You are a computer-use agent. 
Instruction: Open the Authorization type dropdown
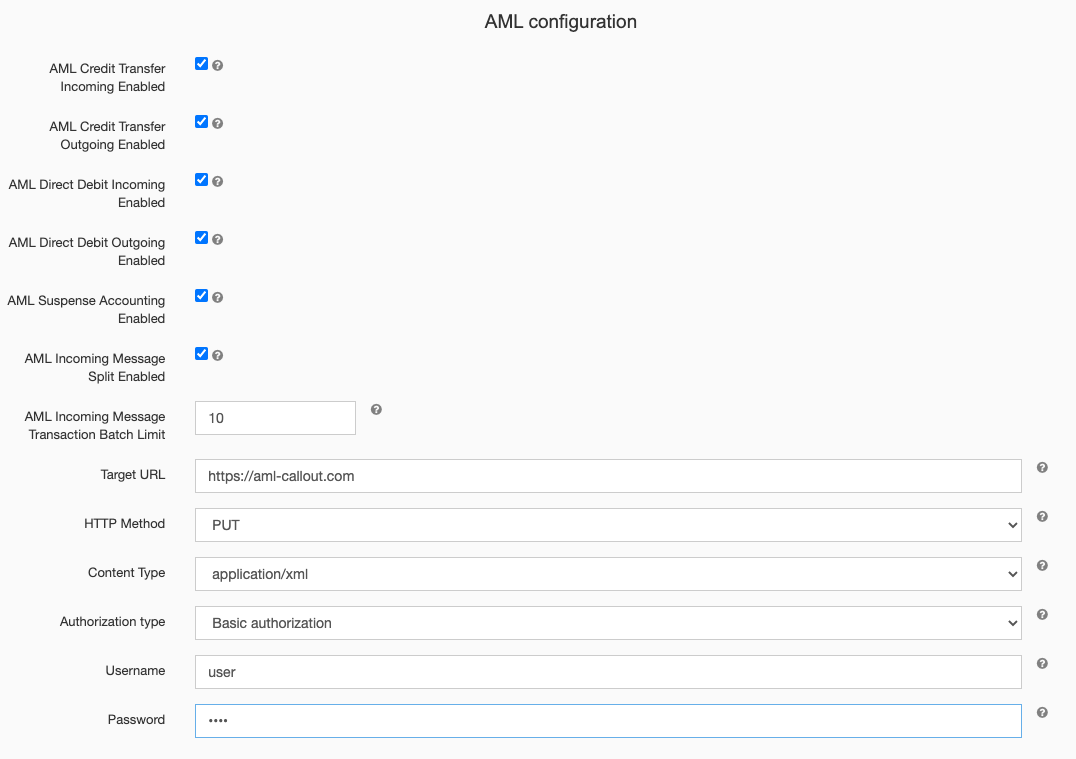[x=608, y=622]
